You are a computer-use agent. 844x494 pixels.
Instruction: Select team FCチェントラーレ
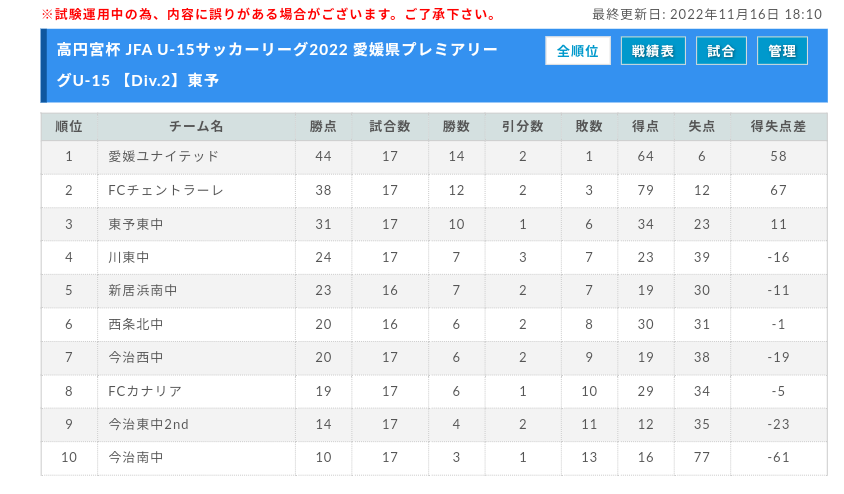coord(166,190)
